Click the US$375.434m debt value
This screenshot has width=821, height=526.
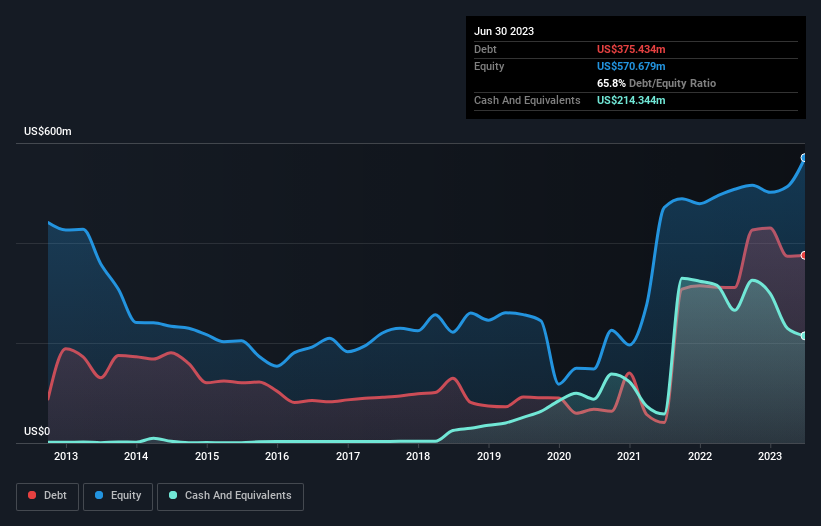pyautogui.click(x=631, y=49)
